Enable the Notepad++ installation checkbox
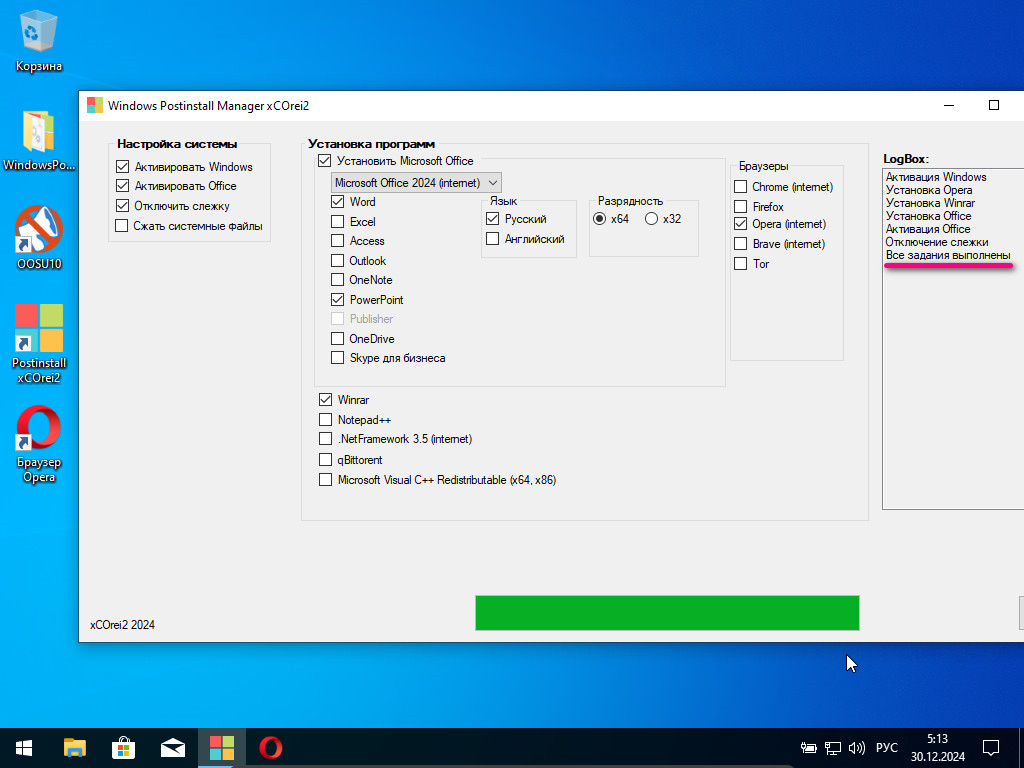Viewport: 1024px width, 768px height. [325, 420]
